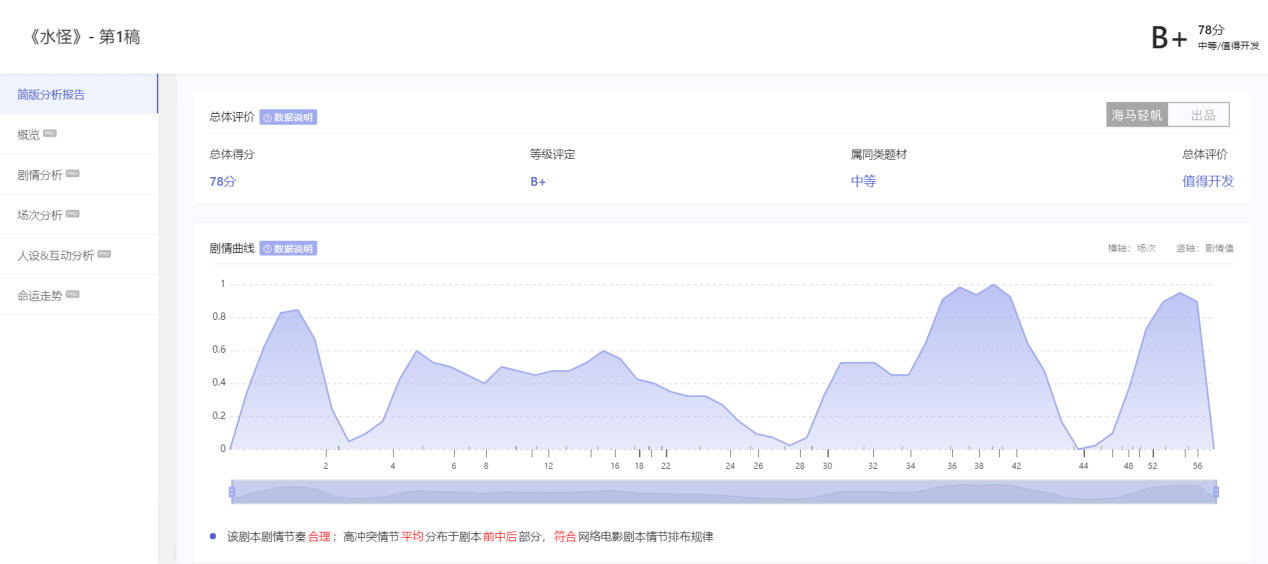Click the large B+ grade in the header
This screenshot has height=564, width=1268.
(1169, 38)
